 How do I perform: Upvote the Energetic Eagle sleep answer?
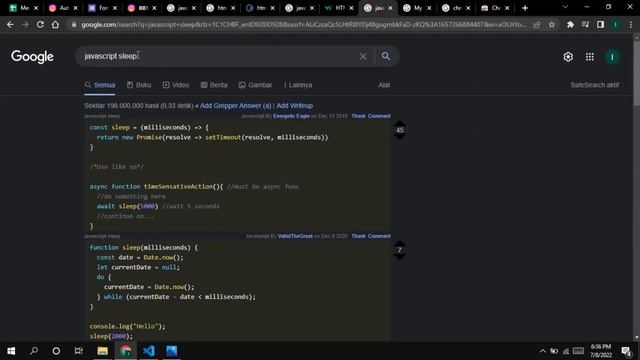(400, 123)
